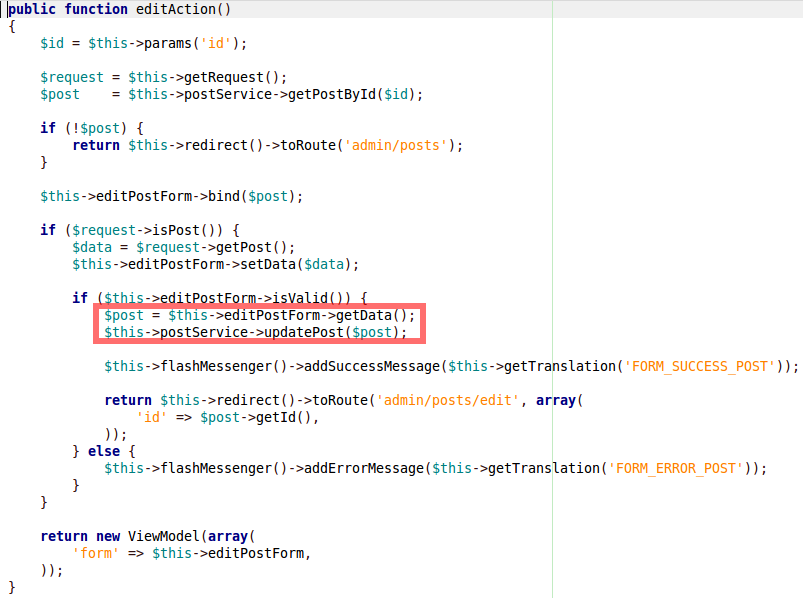Place cursor on the params('id') string
This screenshot has width=803, height=598.
pos(220,43)
